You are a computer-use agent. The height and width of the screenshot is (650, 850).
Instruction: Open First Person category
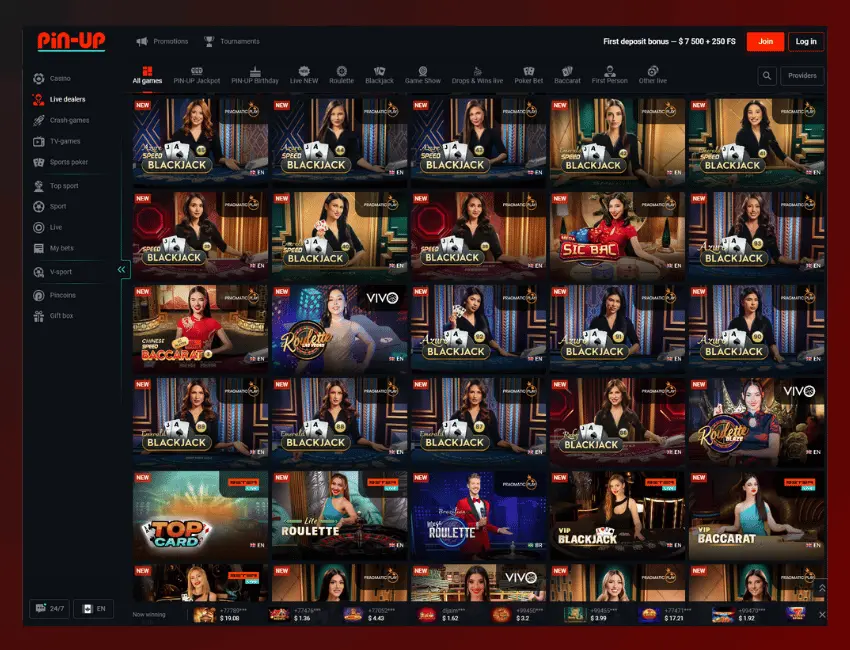[x=609, y=75]
